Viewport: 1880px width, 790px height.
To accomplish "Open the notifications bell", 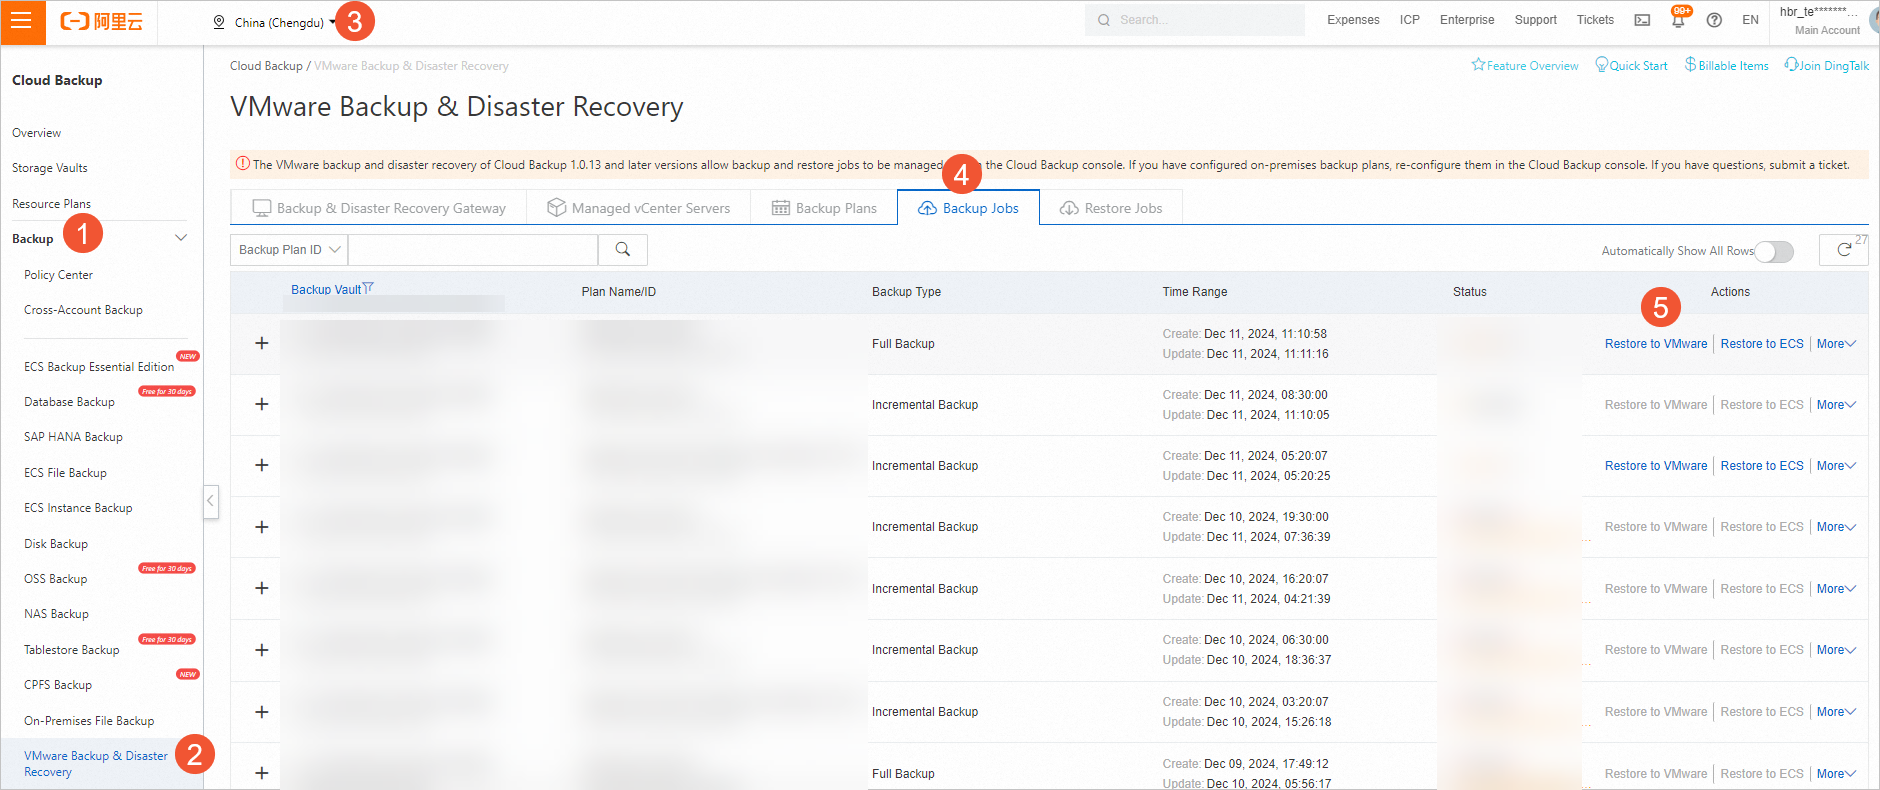I will [x=1678, y=20].
